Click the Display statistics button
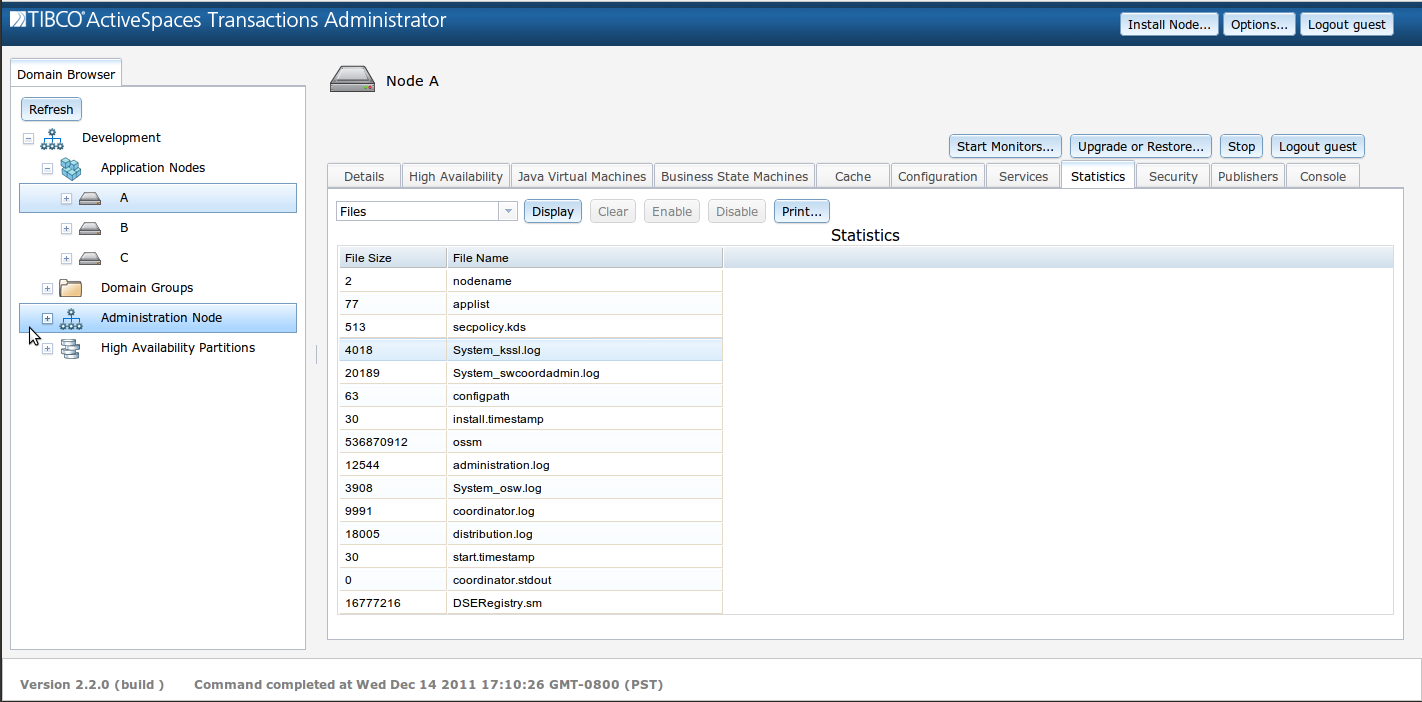Screen dimensions: 1422x702 coord(553,211)
